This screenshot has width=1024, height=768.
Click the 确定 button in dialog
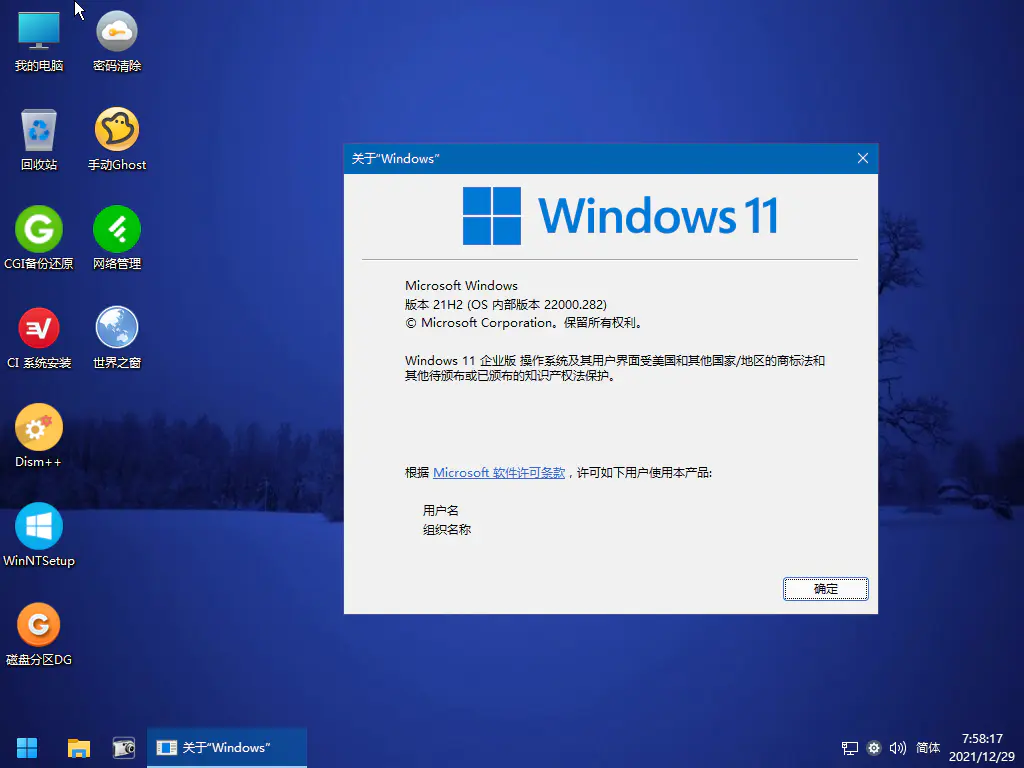click(825, 589)
